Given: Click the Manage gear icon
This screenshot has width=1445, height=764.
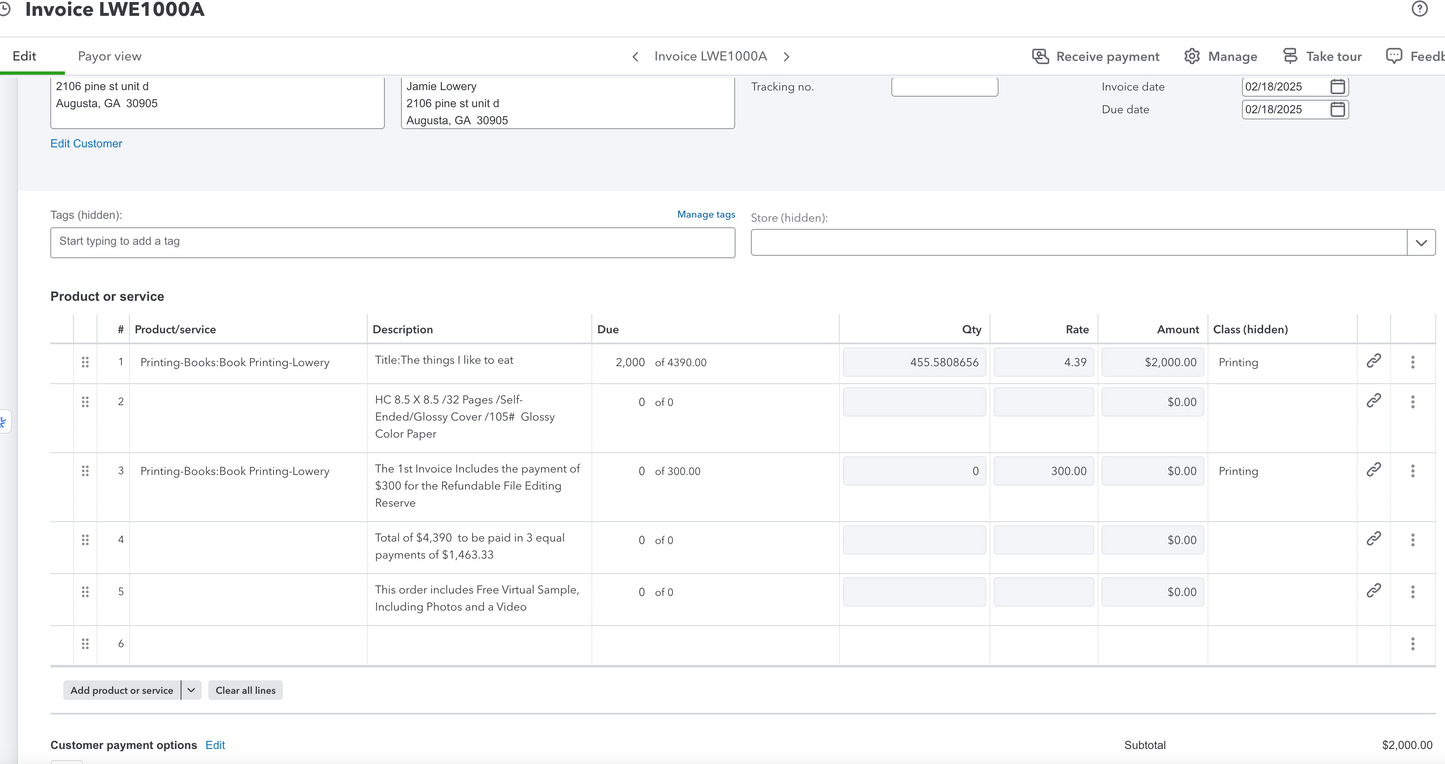Looking at the screenshot, I should 1192,56.
